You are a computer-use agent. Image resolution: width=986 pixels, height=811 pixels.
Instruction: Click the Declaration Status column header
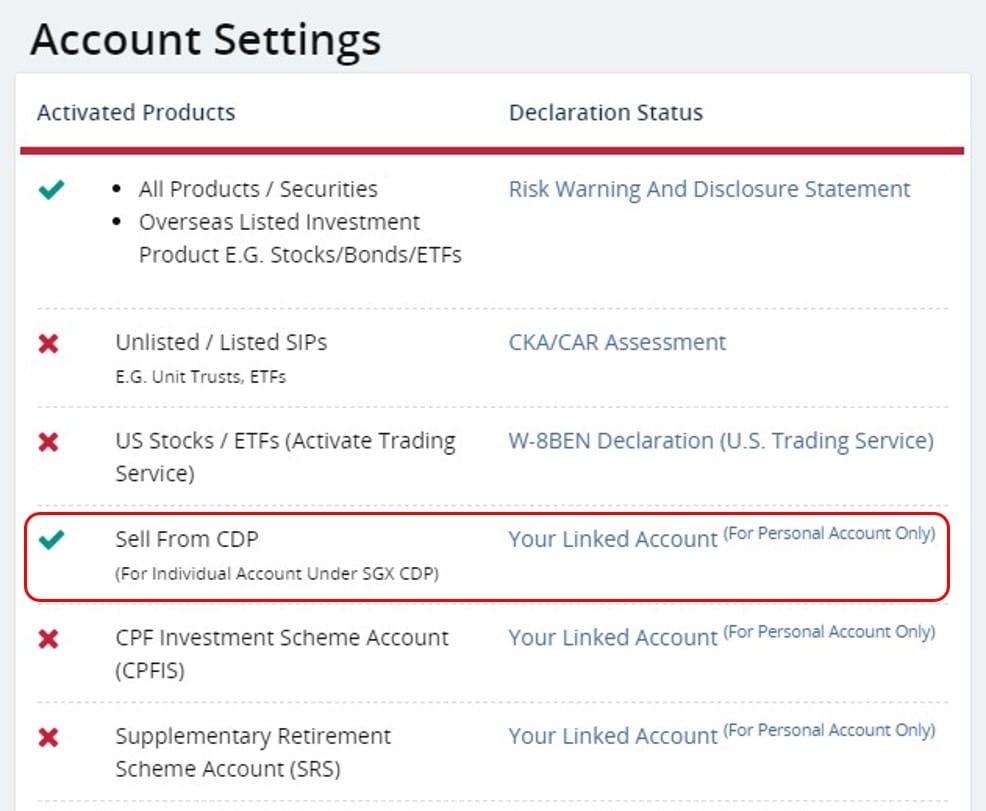[x=605, y=112]
